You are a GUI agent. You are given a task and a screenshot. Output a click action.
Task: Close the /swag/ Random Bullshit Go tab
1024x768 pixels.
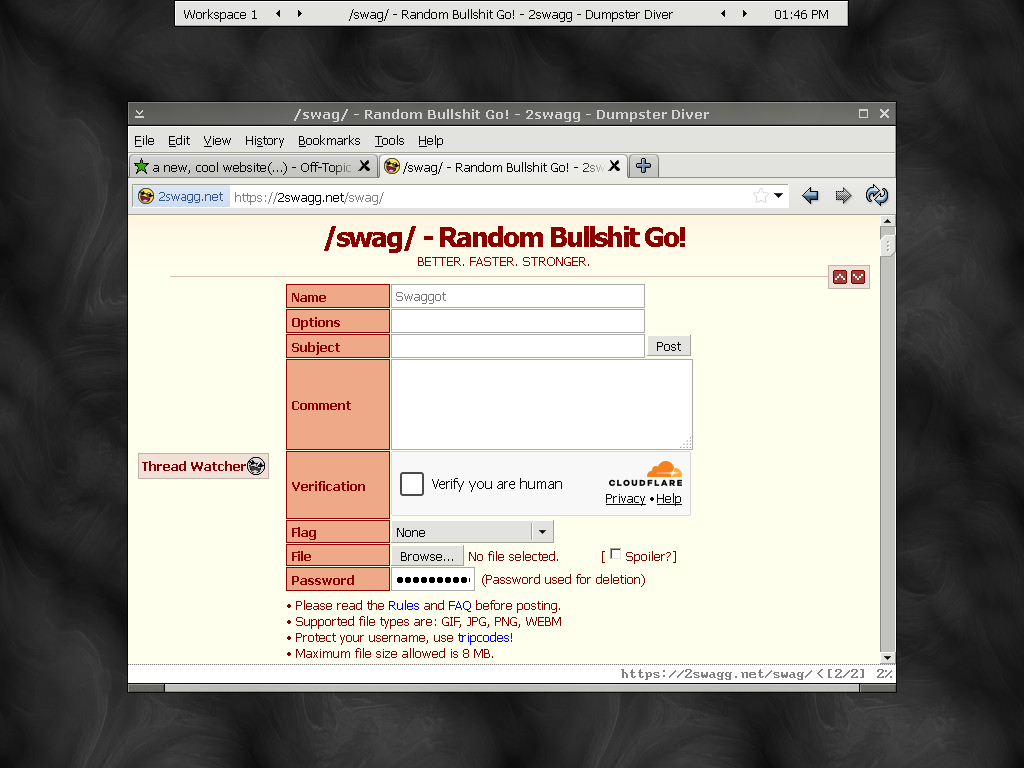[x=615, y=167]
